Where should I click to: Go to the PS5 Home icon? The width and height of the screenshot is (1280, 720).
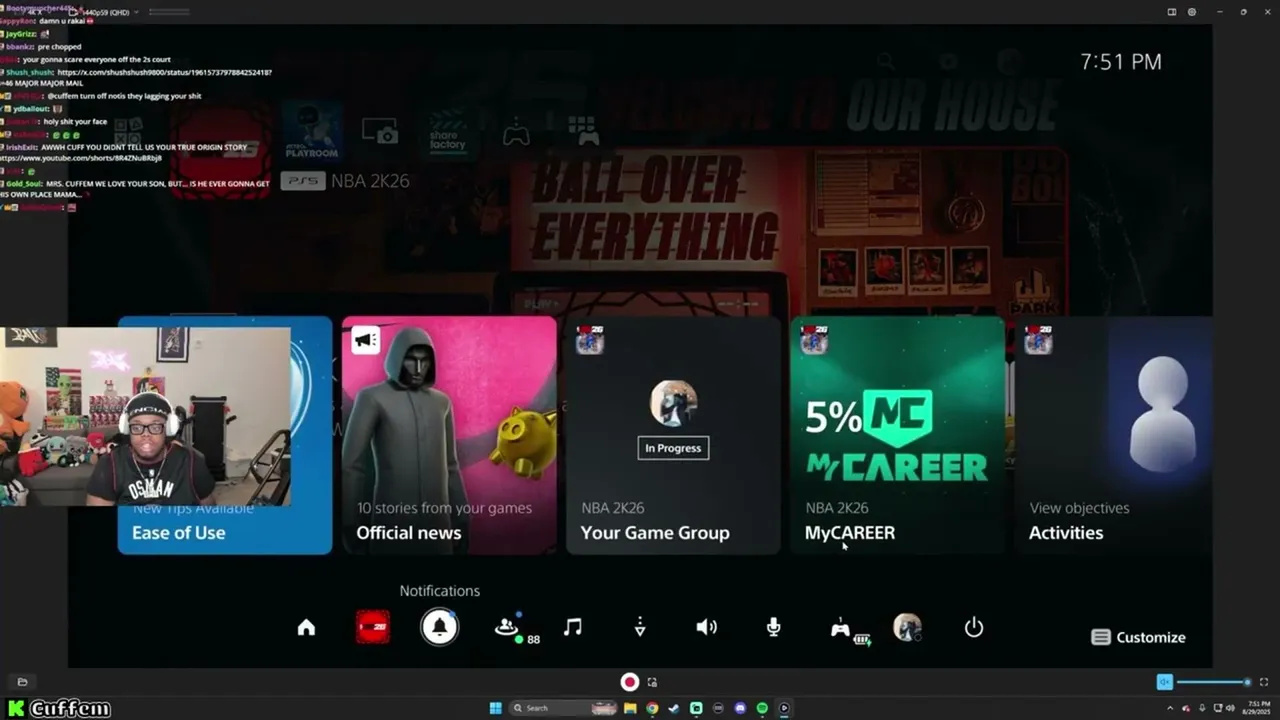[x=306, y=627]
